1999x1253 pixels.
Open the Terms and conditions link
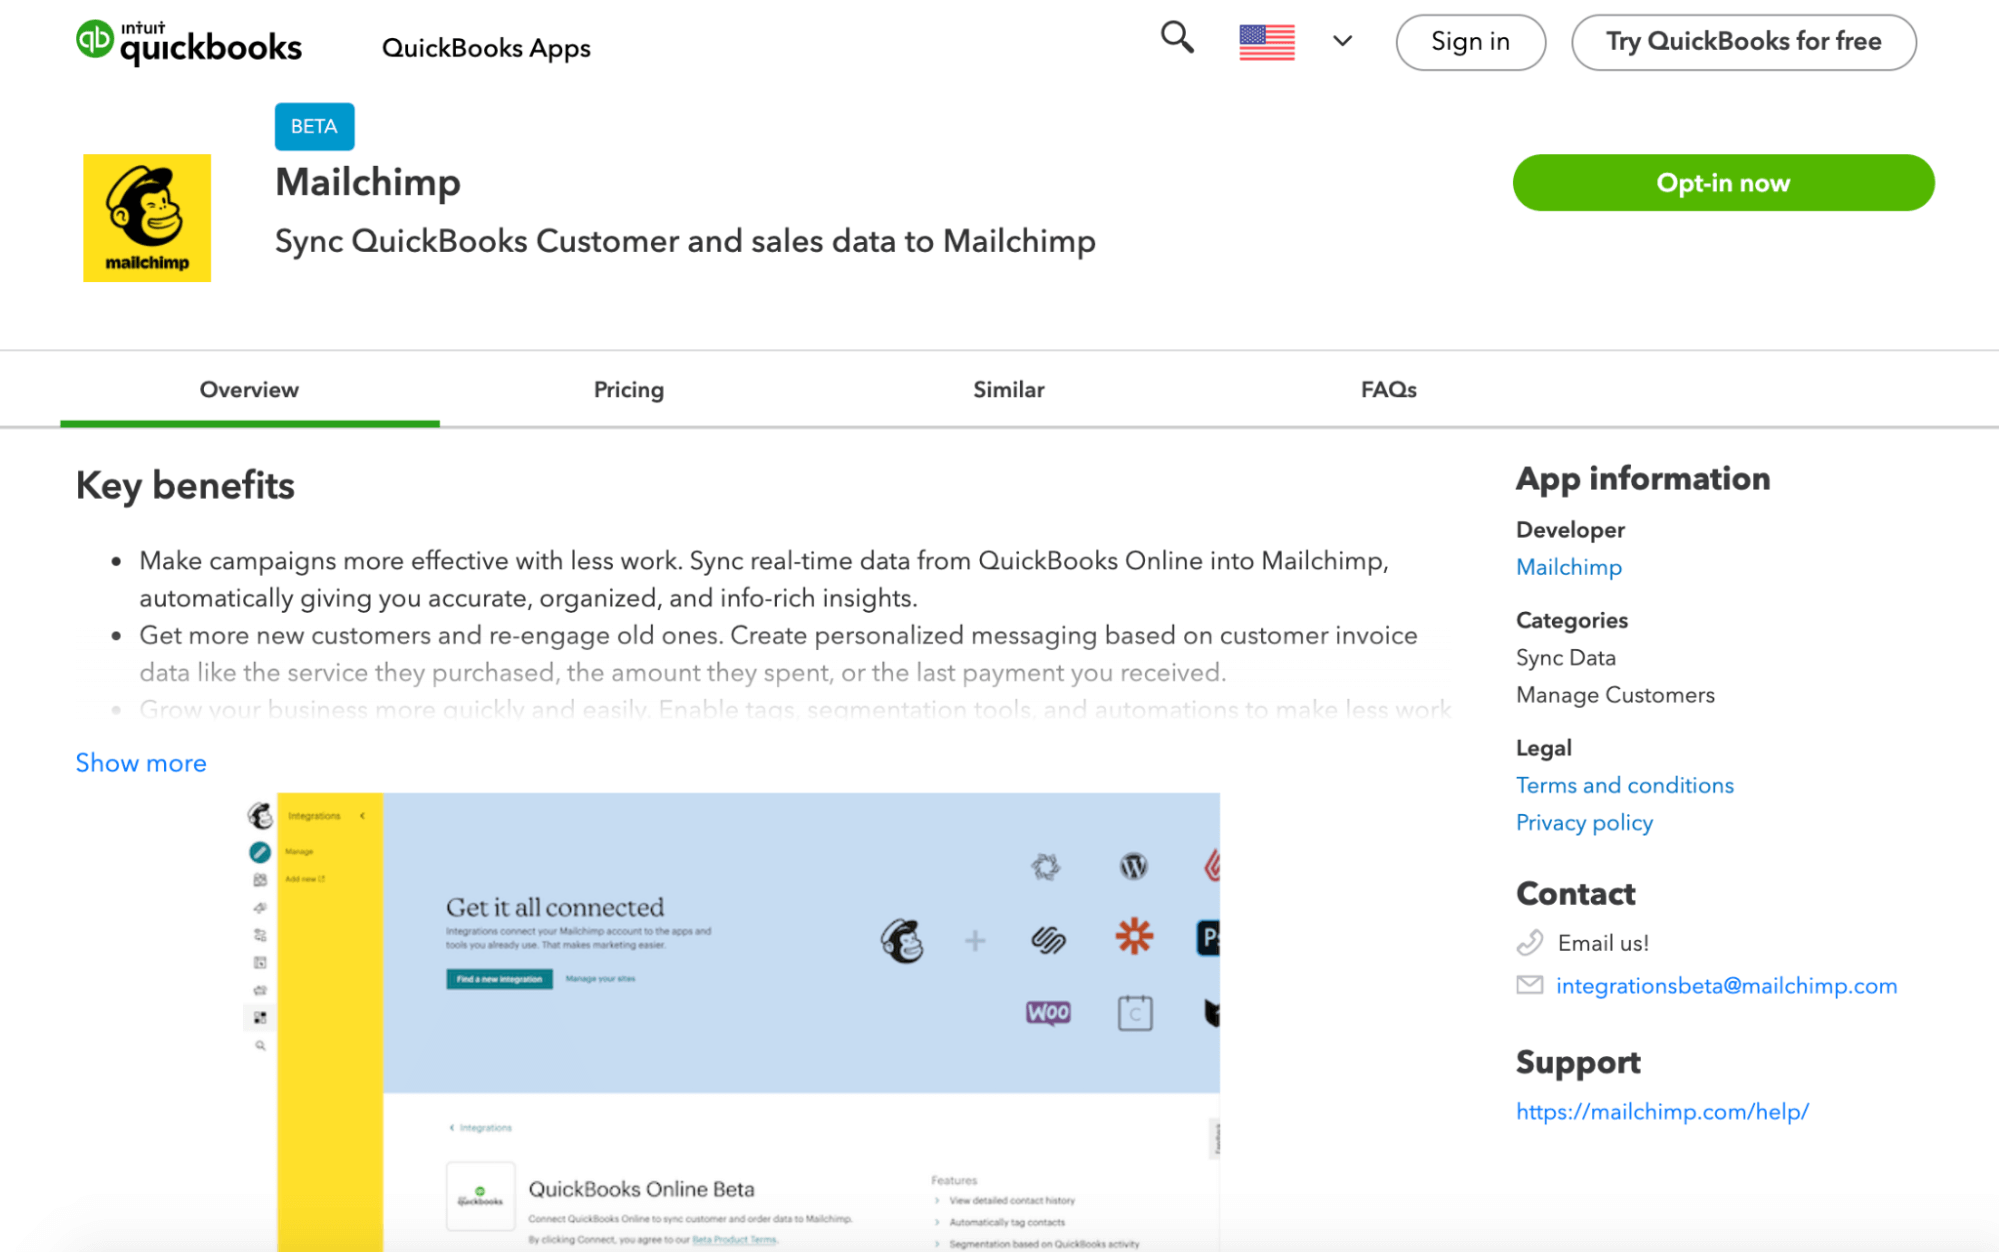1624,785
